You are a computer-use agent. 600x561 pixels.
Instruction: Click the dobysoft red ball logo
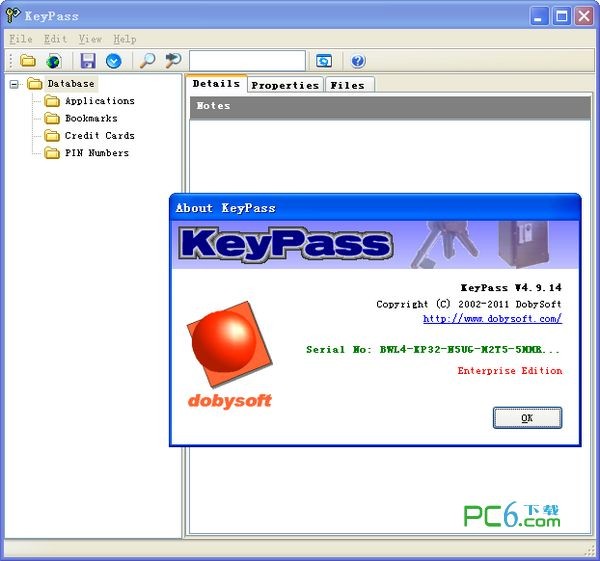tap(229, 344)
